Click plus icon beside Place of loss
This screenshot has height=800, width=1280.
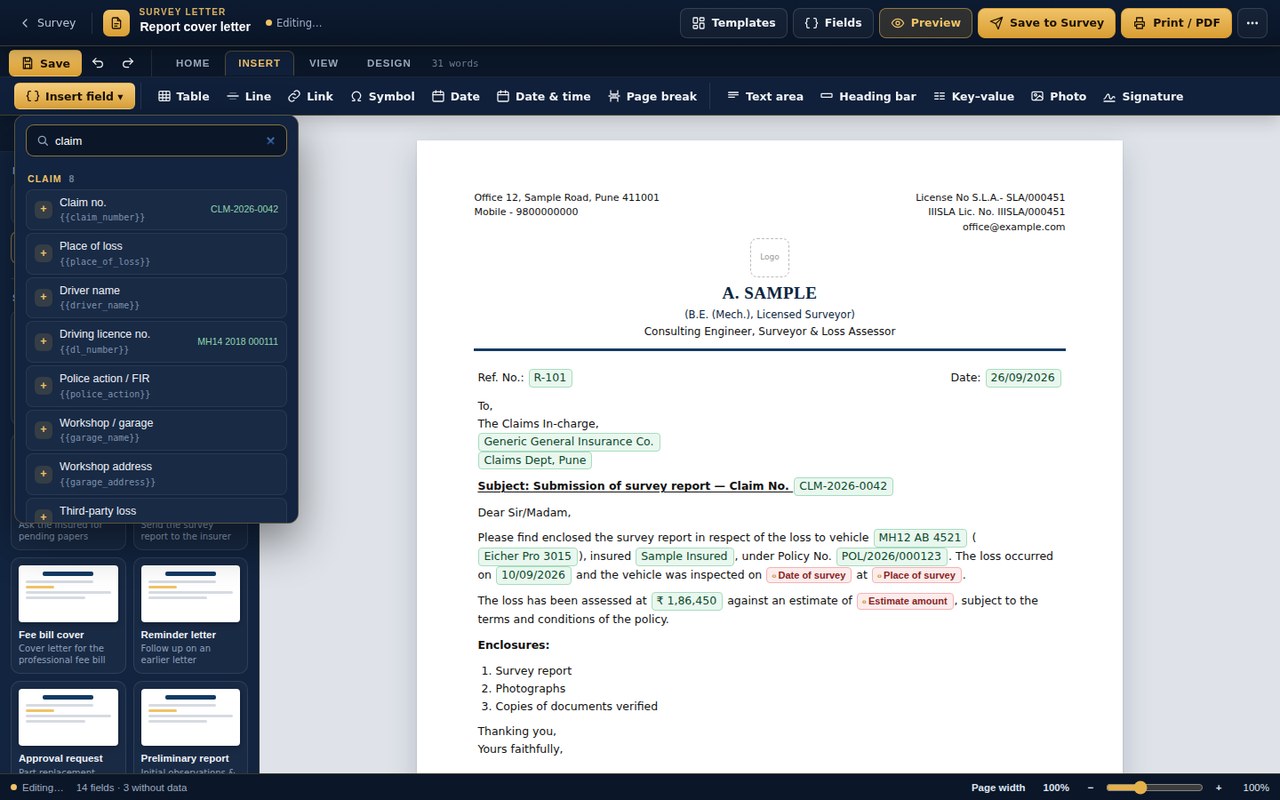[43, 253]
